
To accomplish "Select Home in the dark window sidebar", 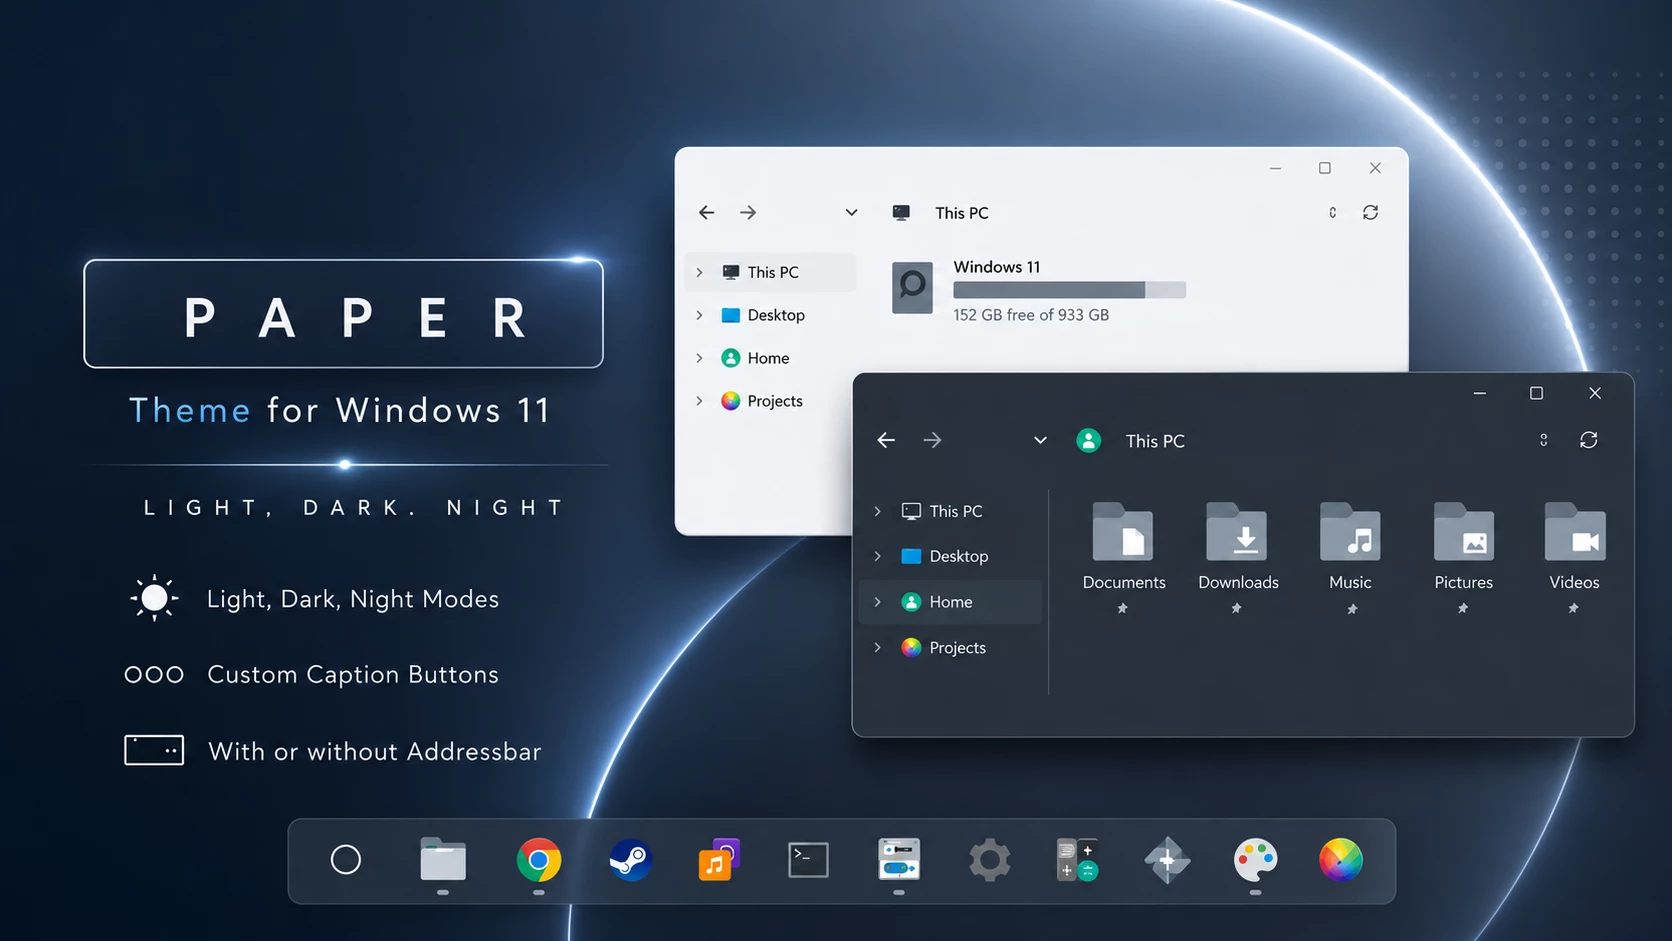I will tap(950, 602).
